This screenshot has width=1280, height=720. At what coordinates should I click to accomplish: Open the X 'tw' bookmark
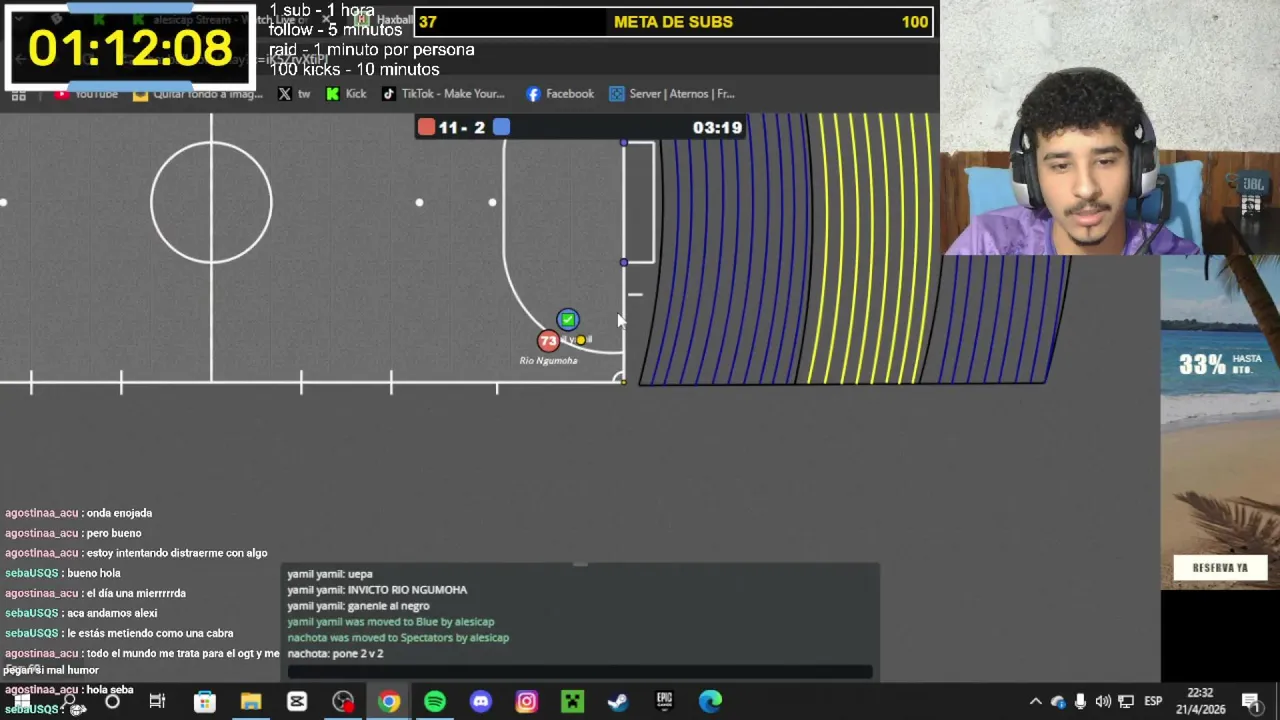[294, 94]
